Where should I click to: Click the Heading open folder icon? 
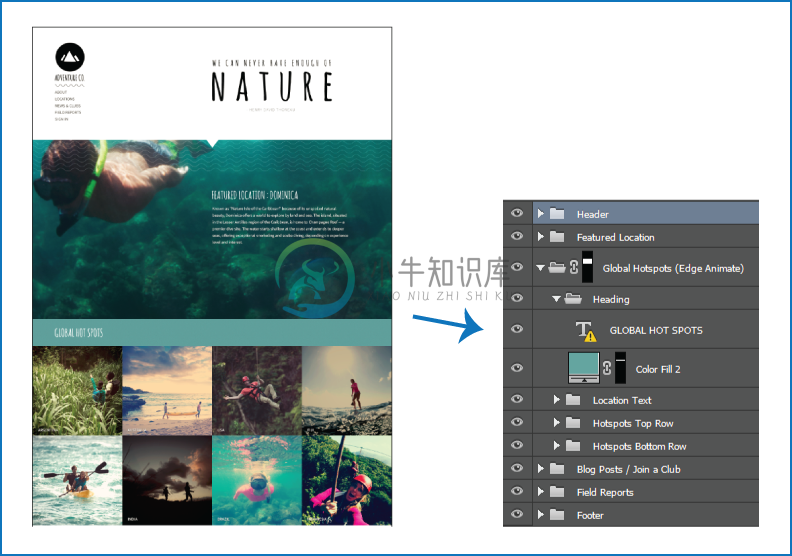pyautogui.click(x=573, y=298)
